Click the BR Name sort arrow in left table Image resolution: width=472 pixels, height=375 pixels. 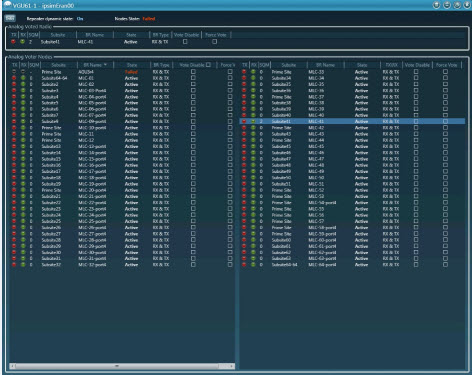(x=105, y=65)
